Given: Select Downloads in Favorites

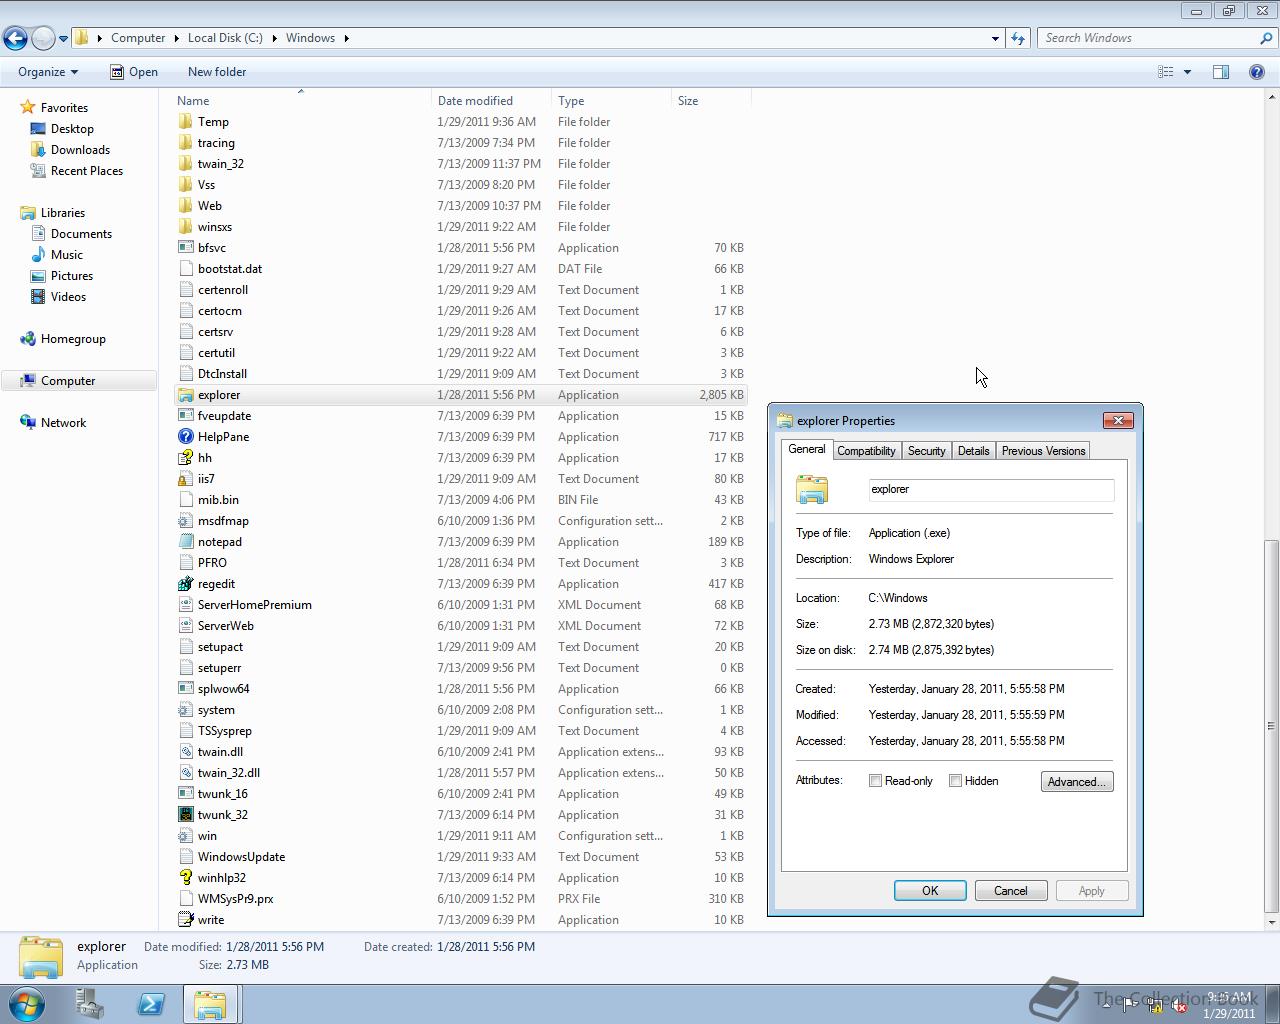Looking at the screenshot, I should pyautogui.click(x=80, y=150).
